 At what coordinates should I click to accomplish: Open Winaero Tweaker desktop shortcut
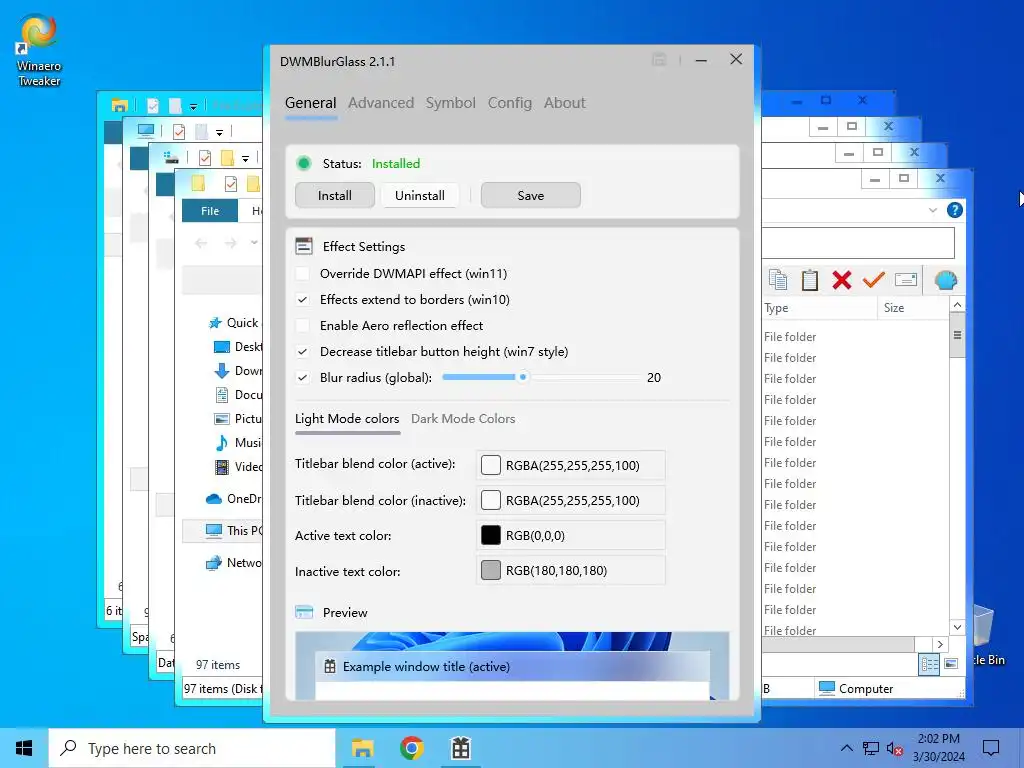(39, 50)
